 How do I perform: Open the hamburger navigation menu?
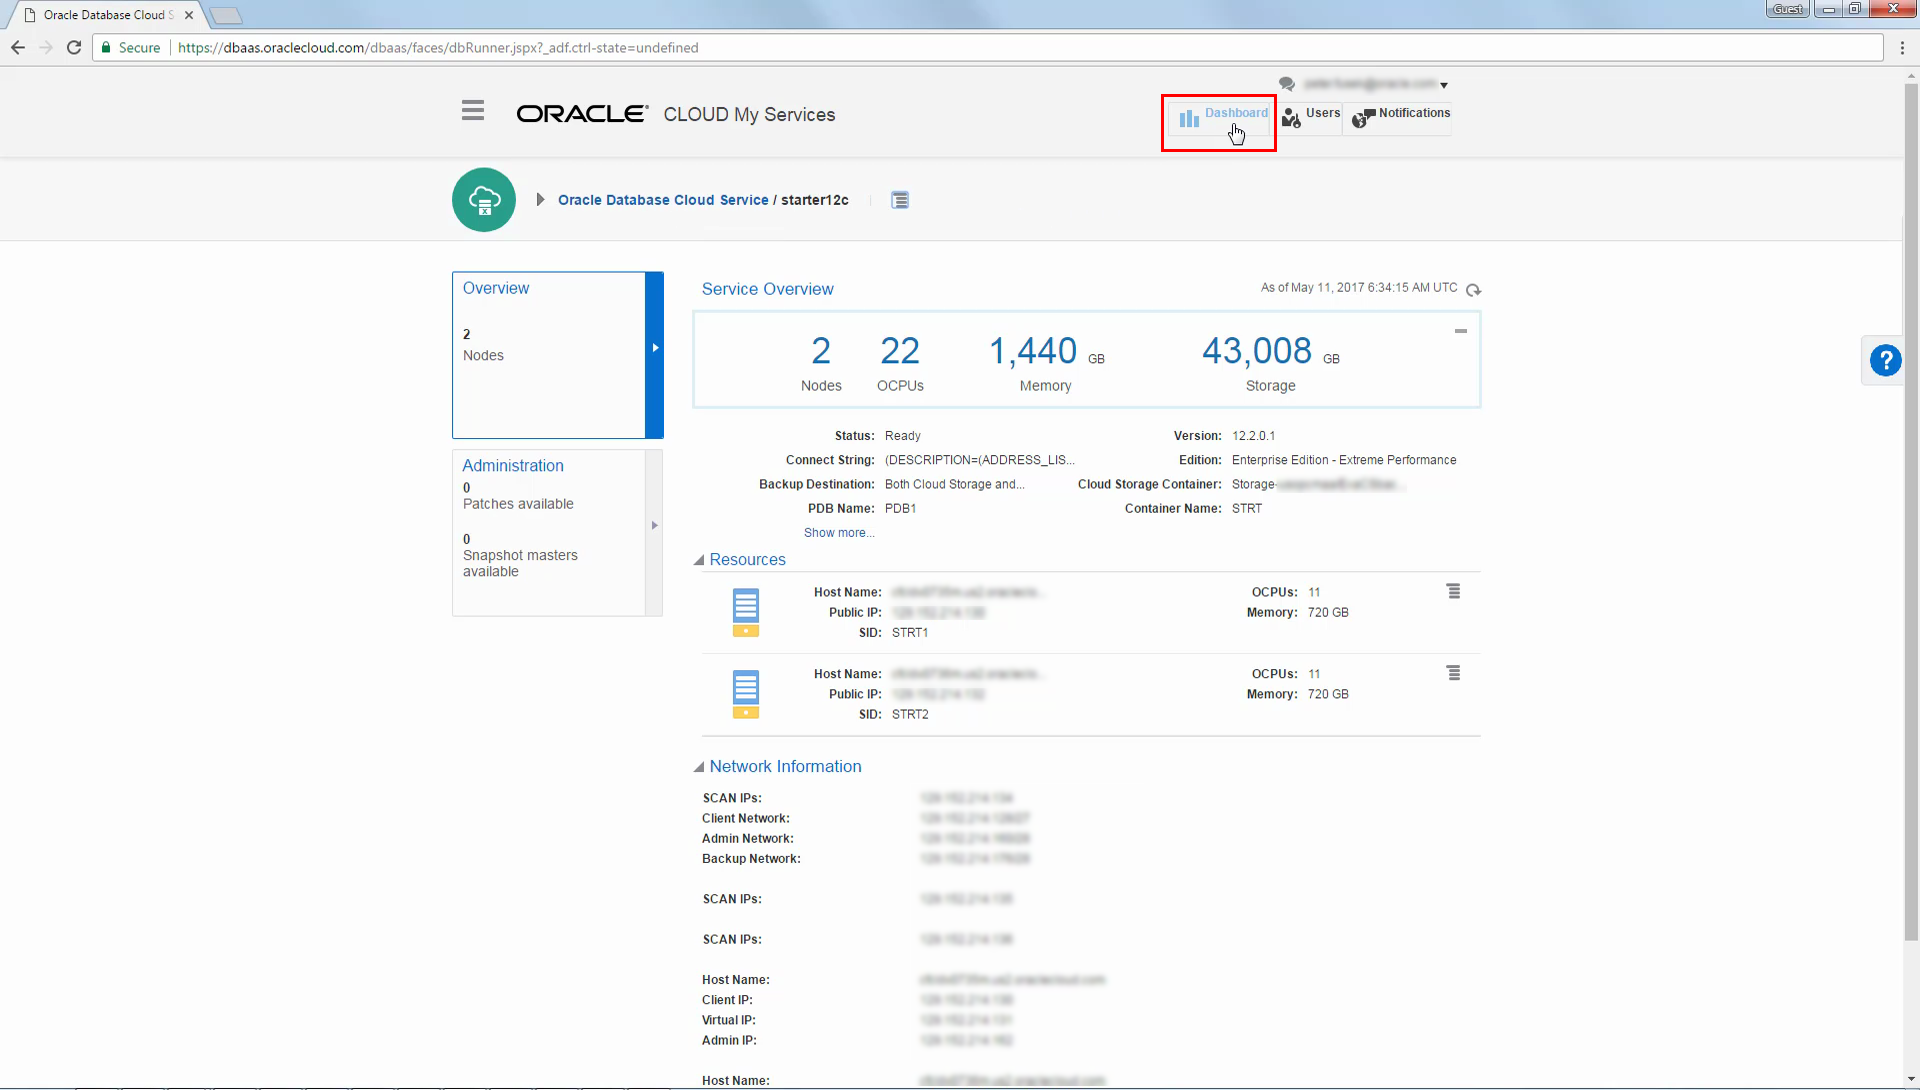(473, 111)
